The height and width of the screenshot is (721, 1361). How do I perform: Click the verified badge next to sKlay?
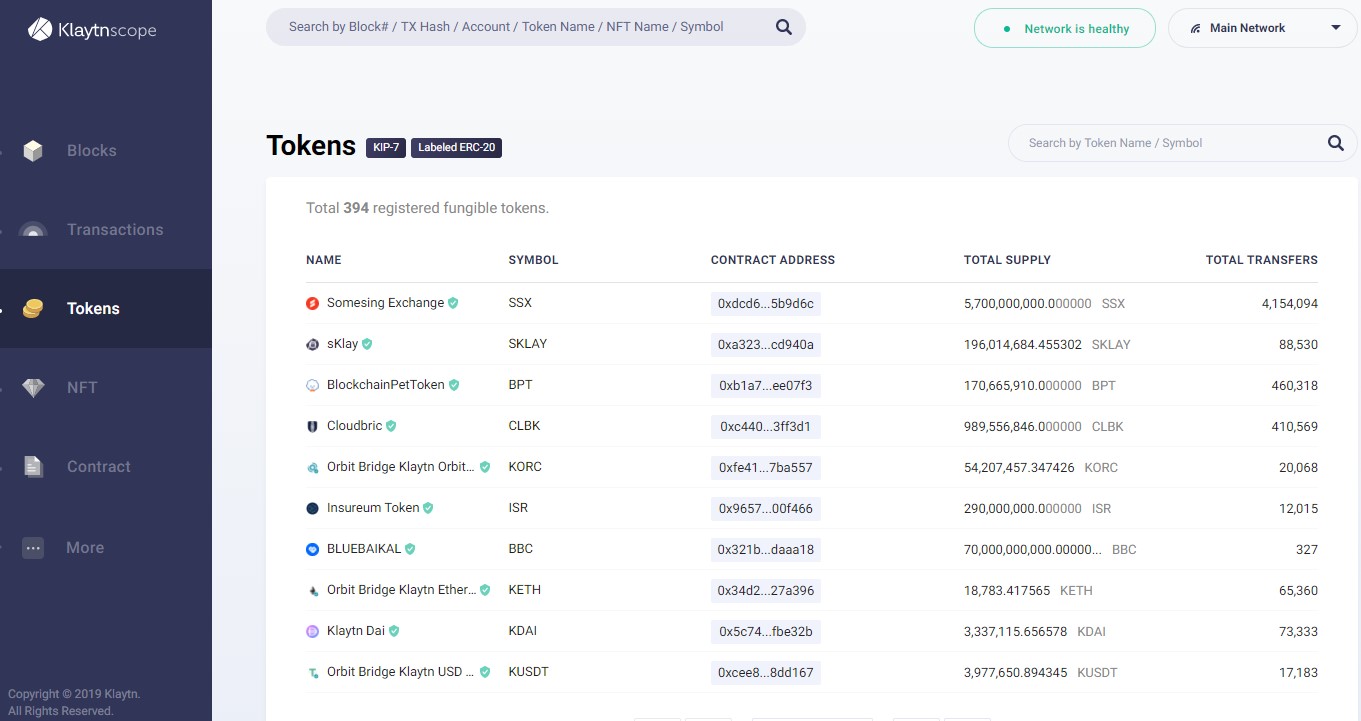pos(367,344)
